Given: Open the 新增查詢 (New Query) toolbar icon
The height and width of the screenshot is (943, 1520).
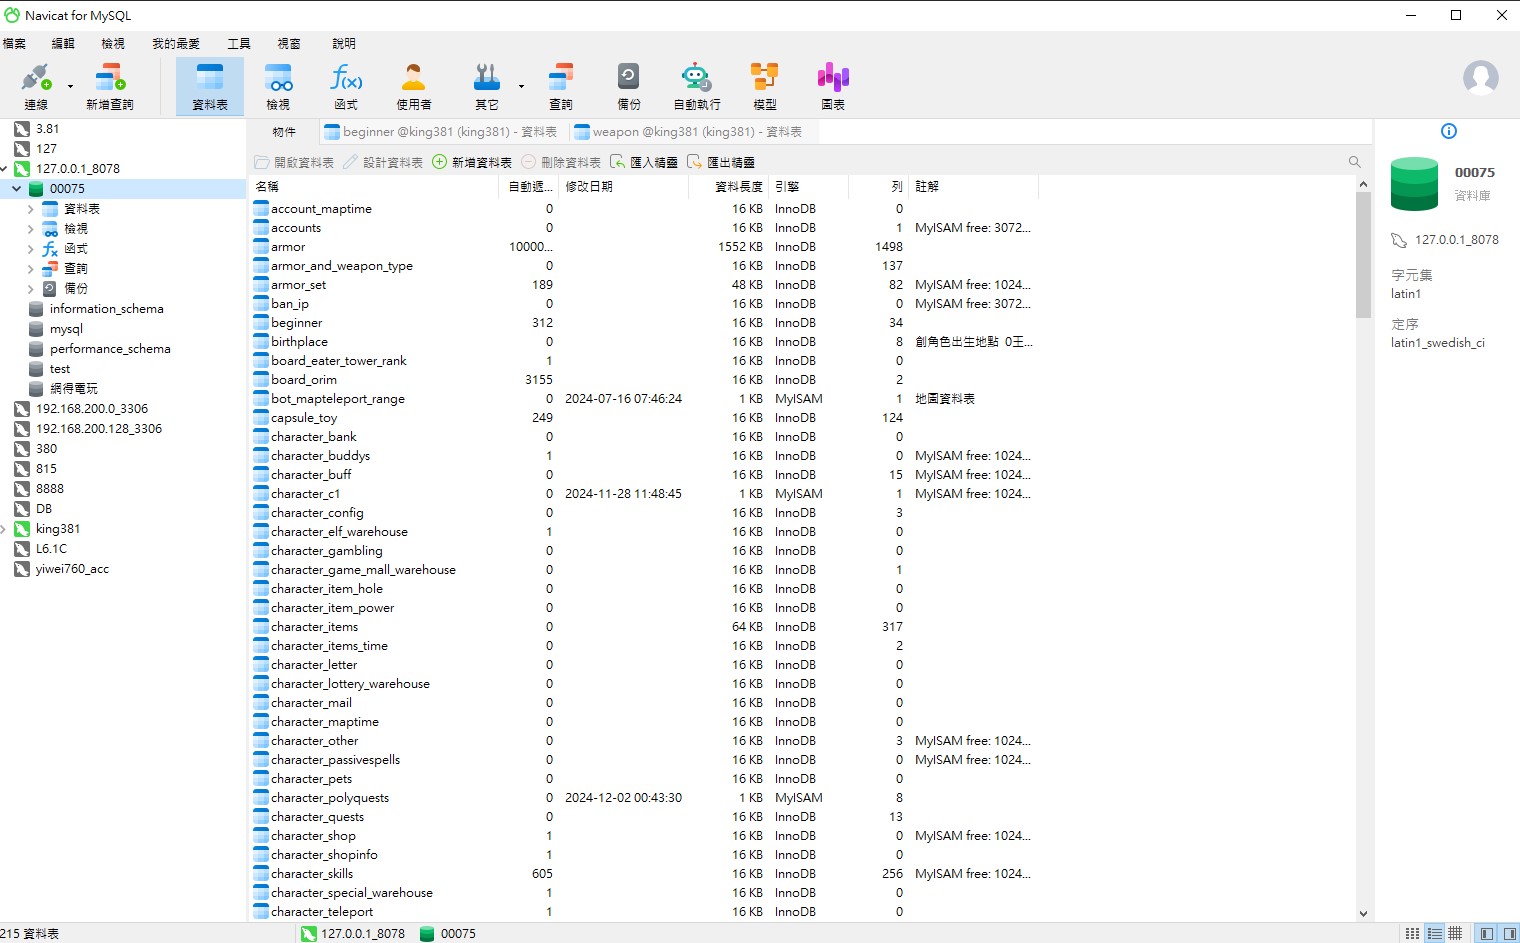Looking at the screenshot, I should click(x=109, y=86).
